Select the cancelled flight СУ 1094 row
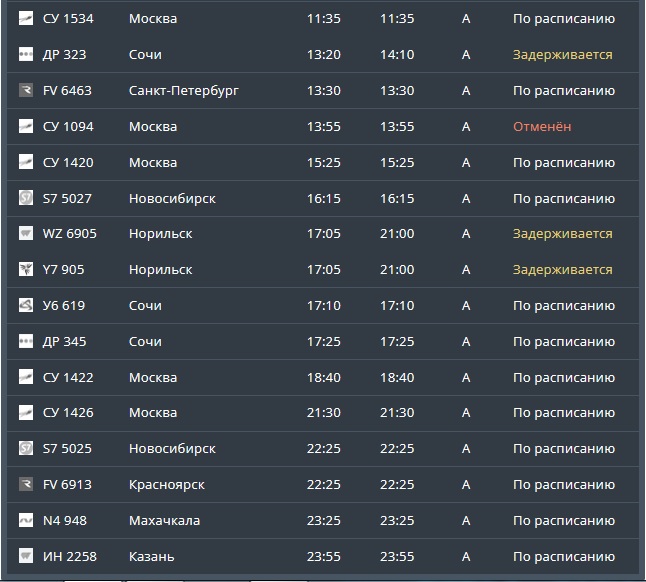The width and height of the screenshot is (646, 582). (320, 127)
